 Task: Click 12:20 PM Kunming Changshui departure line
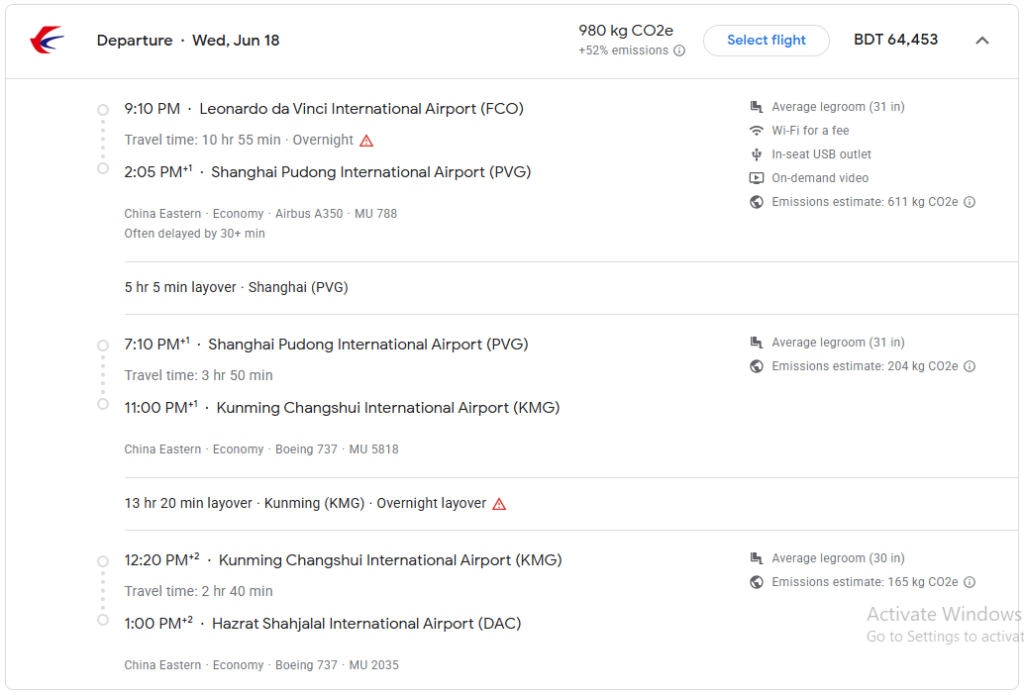(x=344, y=560)
